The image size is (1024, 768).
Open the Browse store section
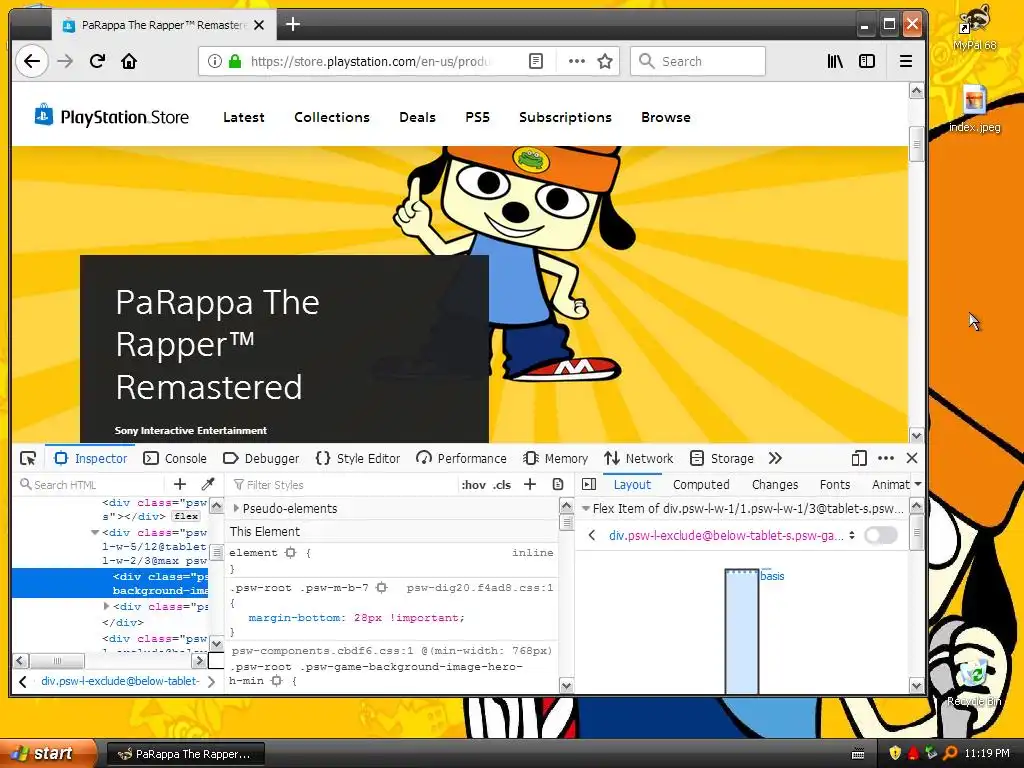(x=665, y=117)
